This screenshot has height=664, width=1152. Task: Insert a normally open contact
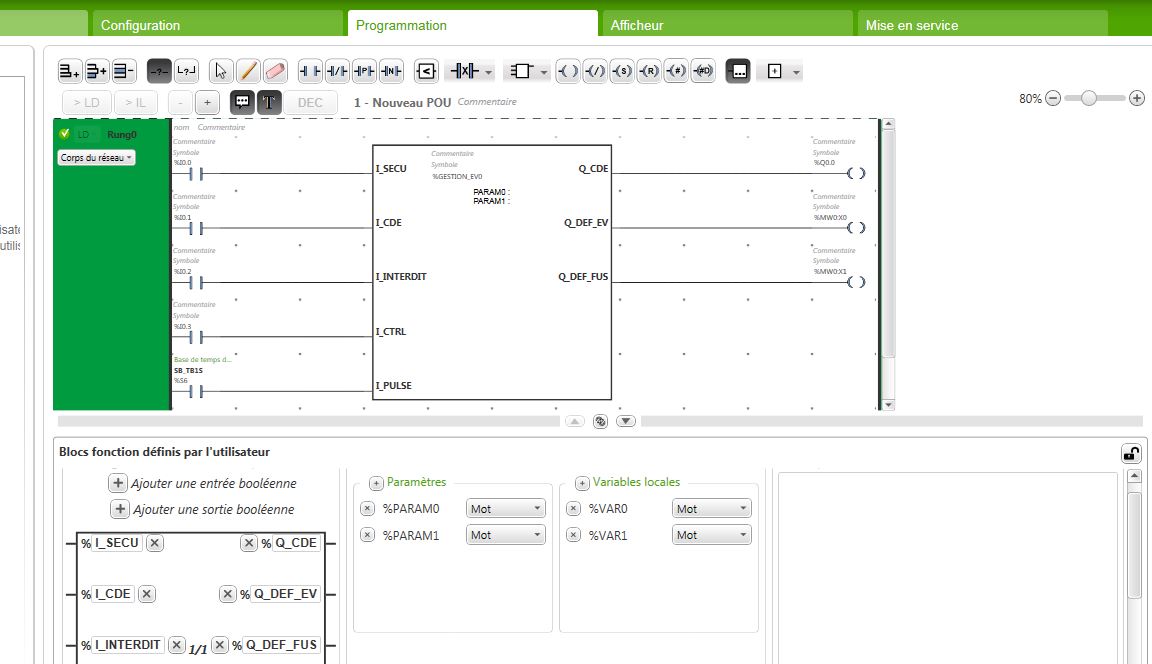[x=310, y=71]
